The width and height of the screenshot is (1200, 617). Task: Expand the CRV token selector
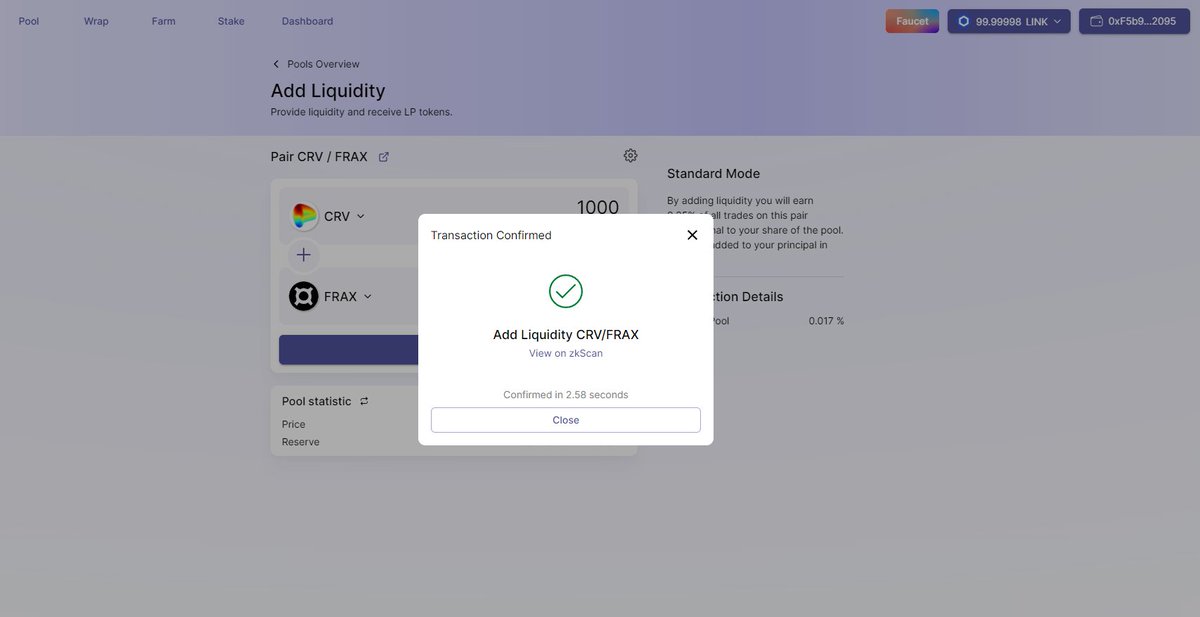point(344,216)
